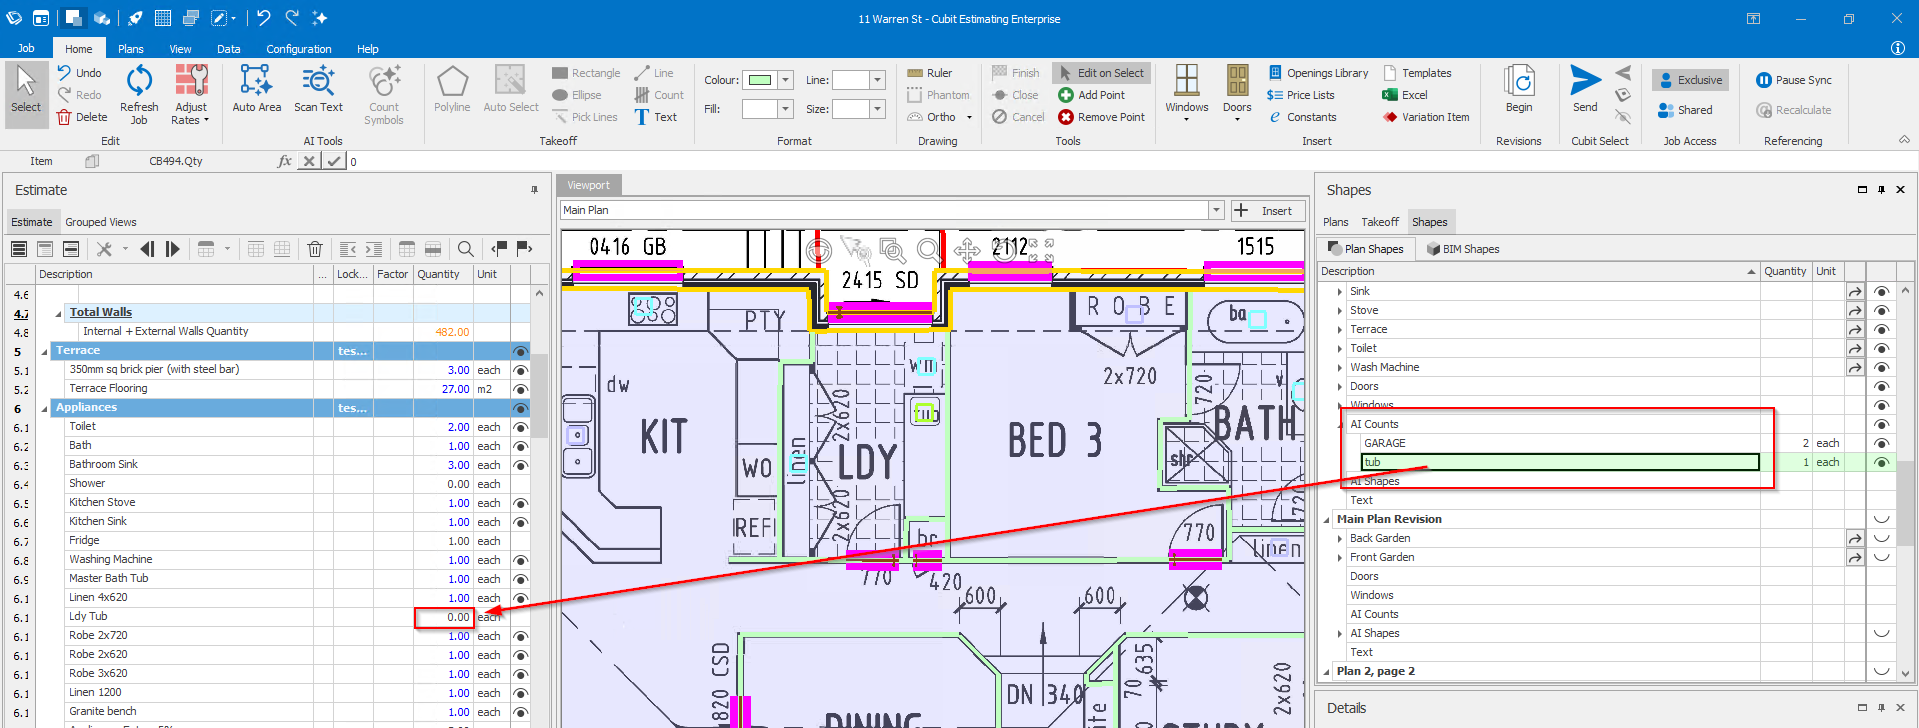
Task: Switch to BIM Shapes tab
Action: pos(1463,249)
